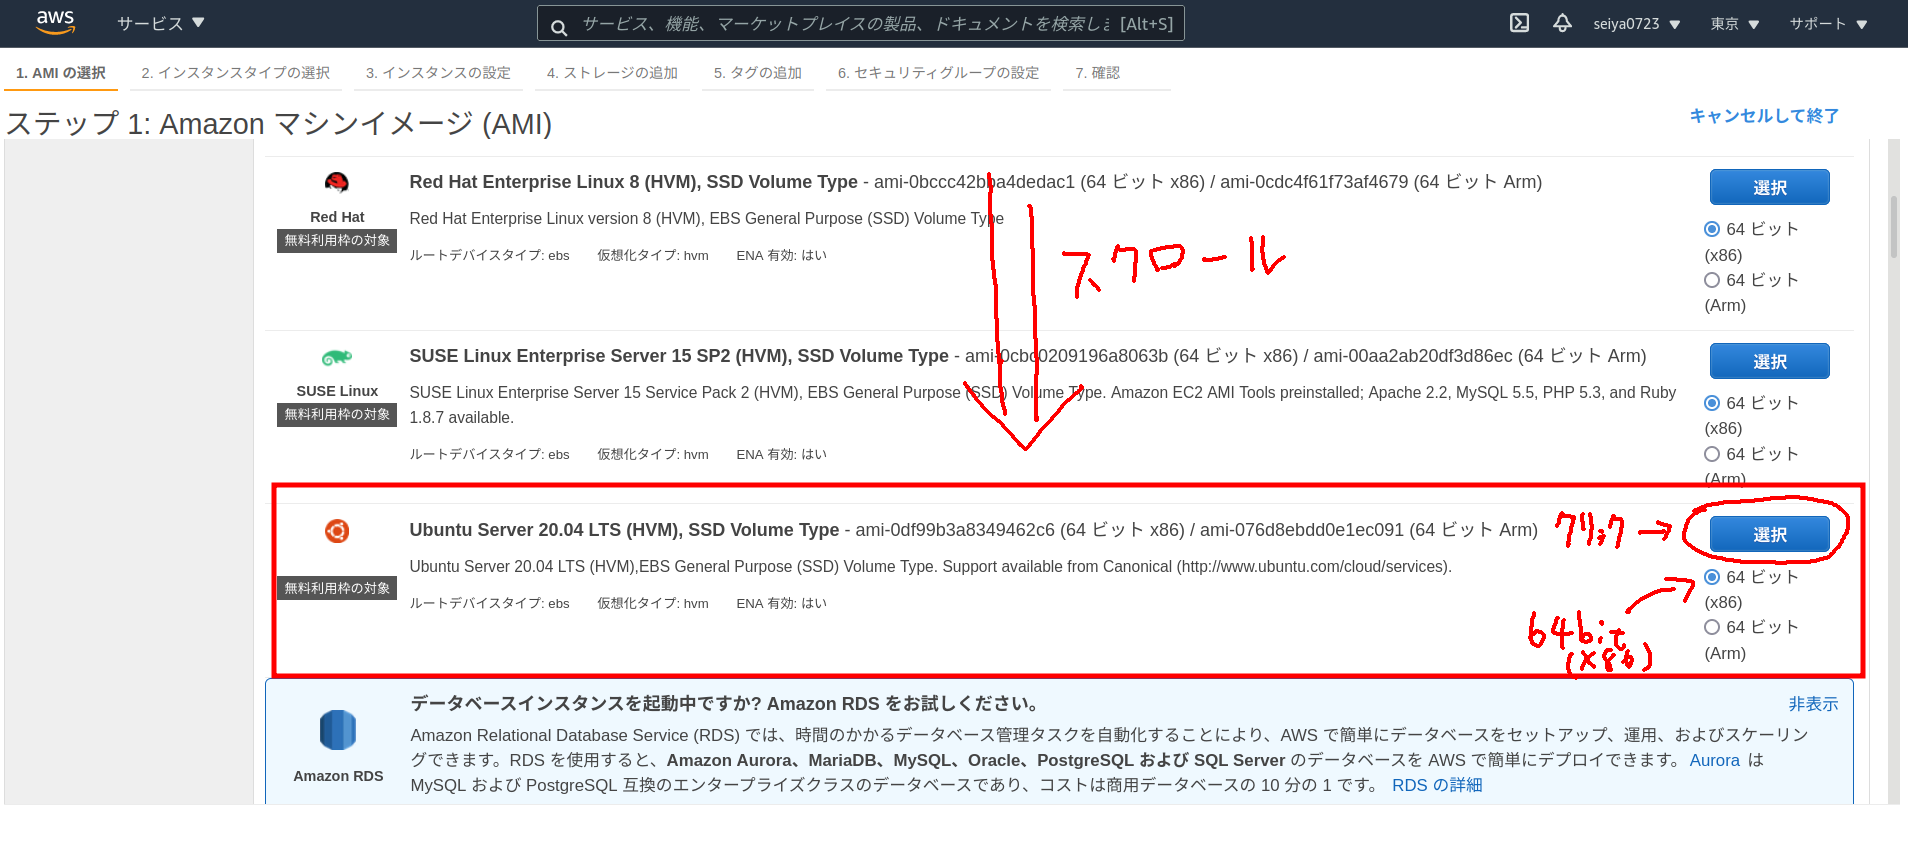The image size is (1908, 867).
Task: Open the seiya0723 account dropdown
Action: coord(1636,24)
